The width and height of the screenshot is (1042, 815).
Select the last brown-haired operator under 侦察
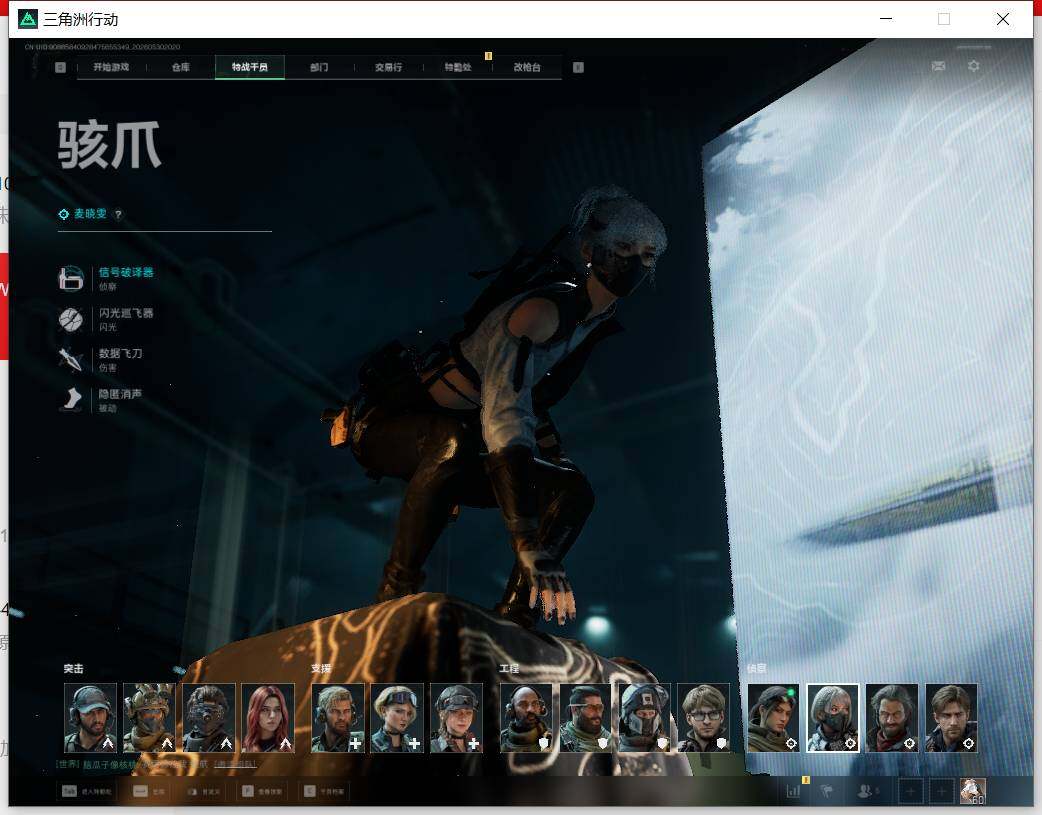[951, 718]
